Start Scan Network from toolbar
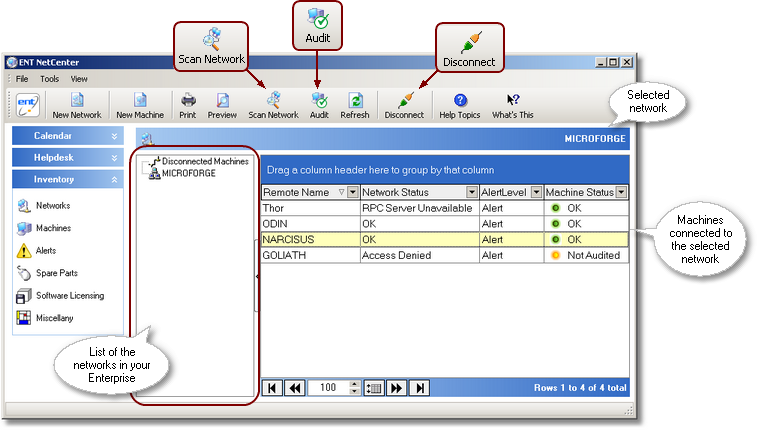Image resolution: width=759 pixels, height=430 pixels. pyautogui.click(x=273, y=106)
